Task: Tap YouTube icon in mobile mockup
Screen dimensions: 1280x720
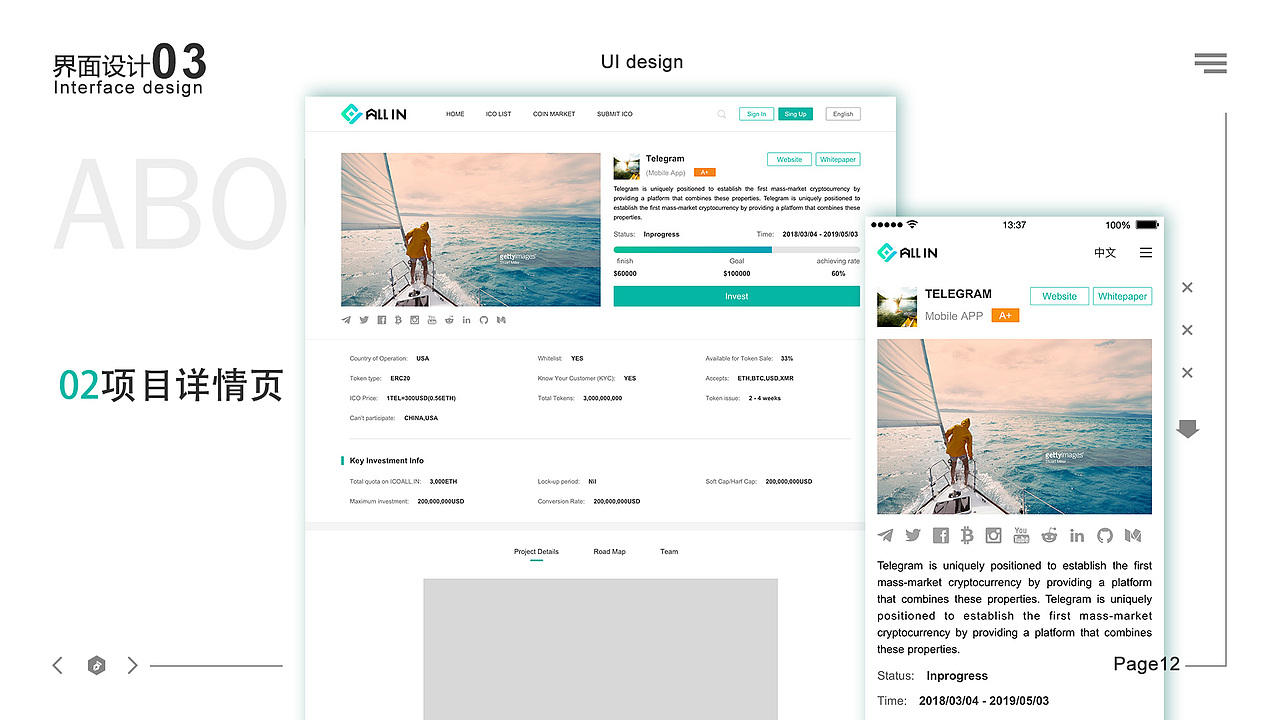Action: tap(1021, 535)
